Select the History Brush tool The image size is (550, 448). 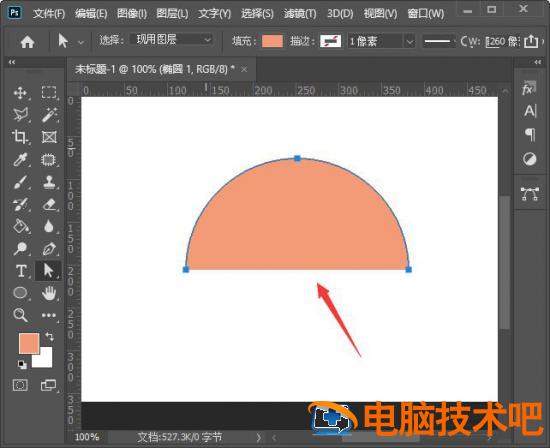[x=20, y=205]
